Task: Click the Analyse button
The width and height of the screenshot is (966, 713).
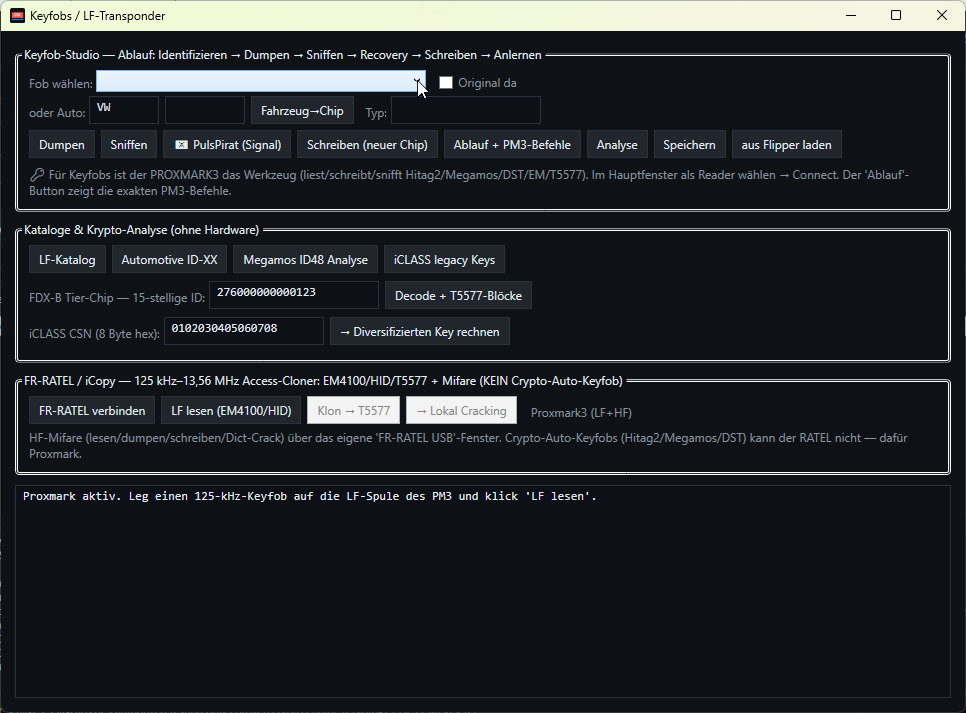Action: [617, 145]
